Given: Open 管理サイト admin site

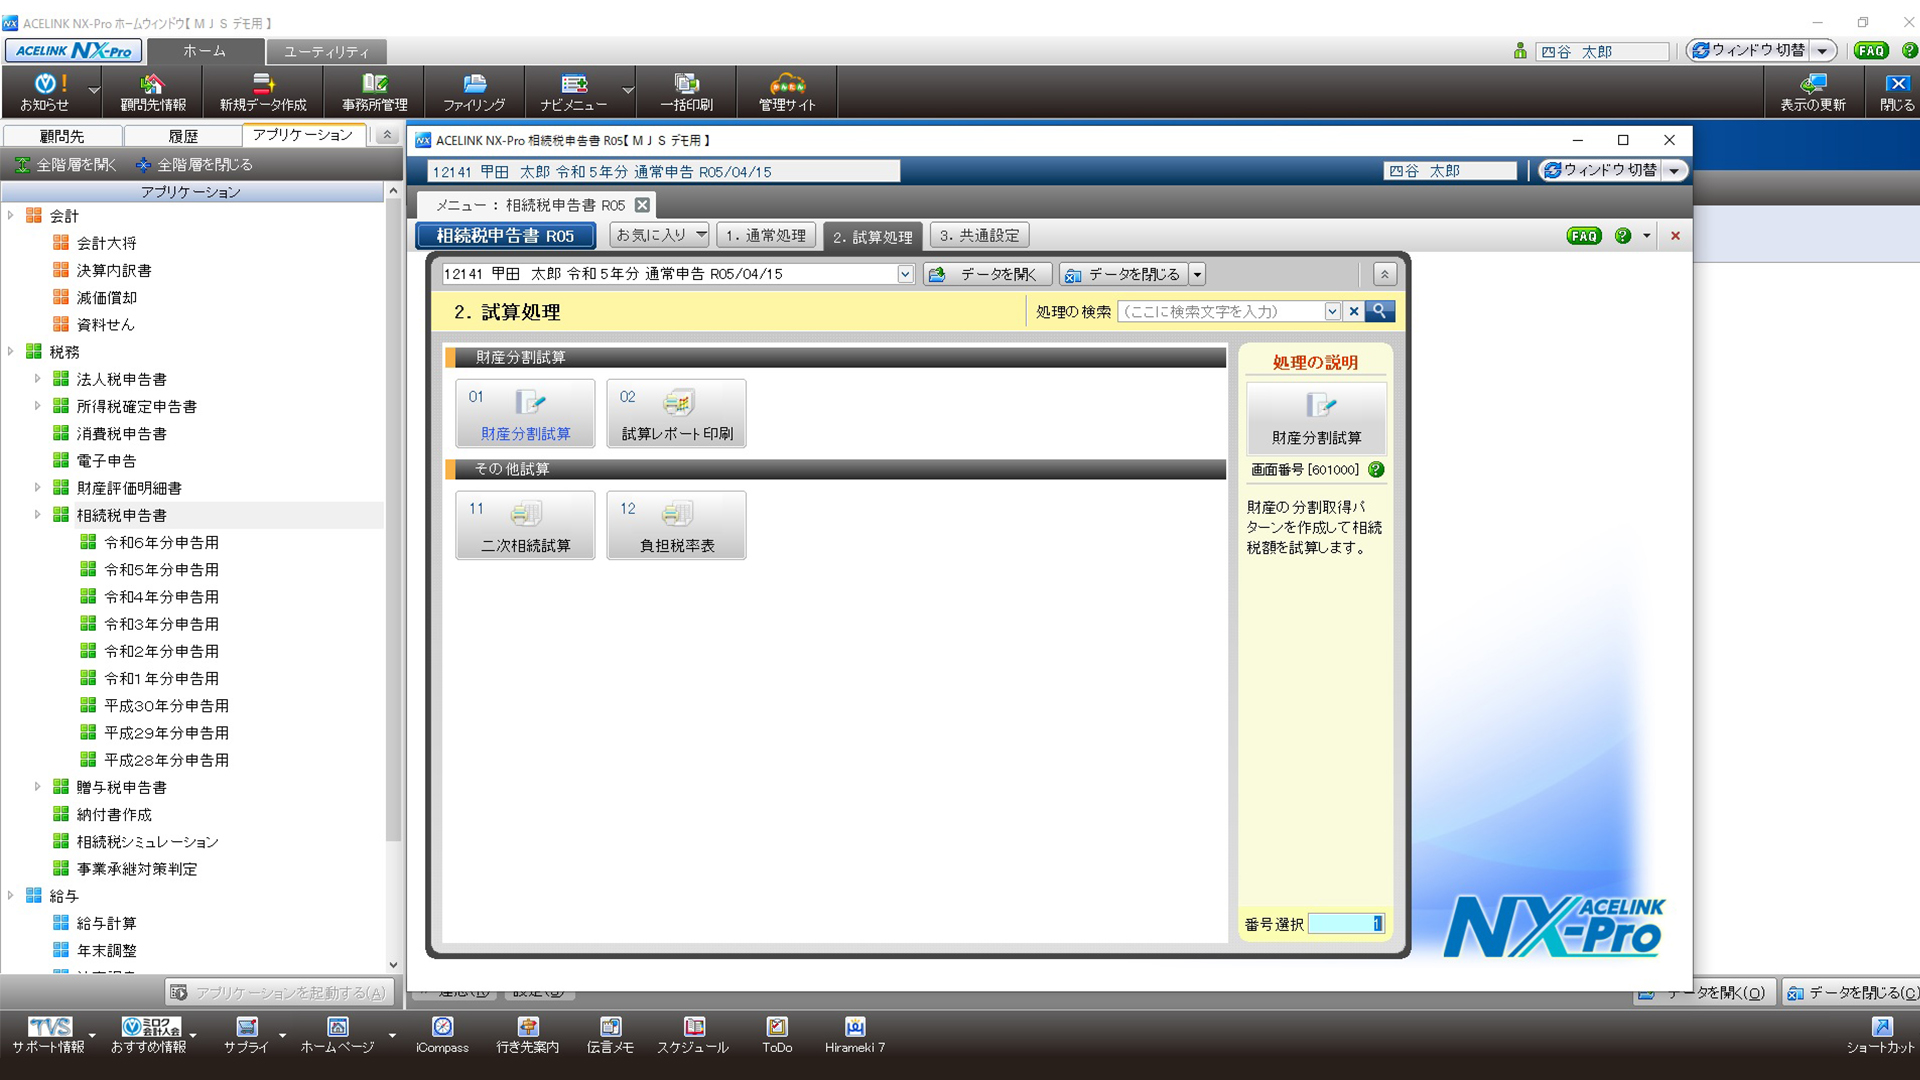Looking at the screenshot, I should click(787, 92).
